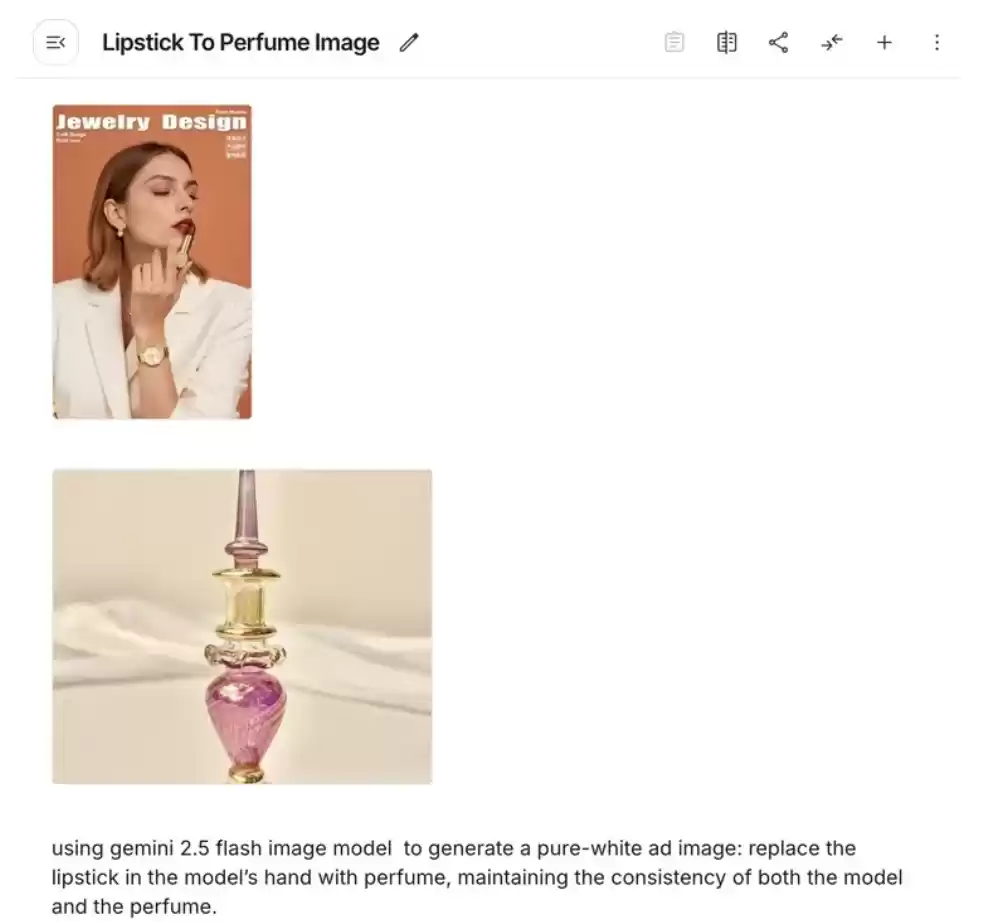
Task: Collapse the sidebar with the menu toggle icon
Action: (56, 43)
